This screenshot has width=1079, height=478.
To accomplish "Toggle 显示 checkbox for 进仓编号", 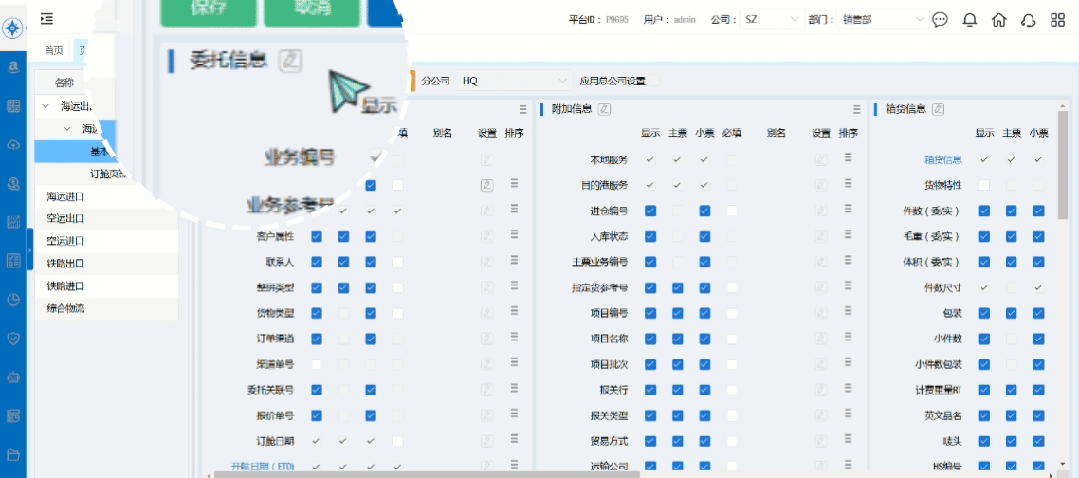I will click(650, 210).
